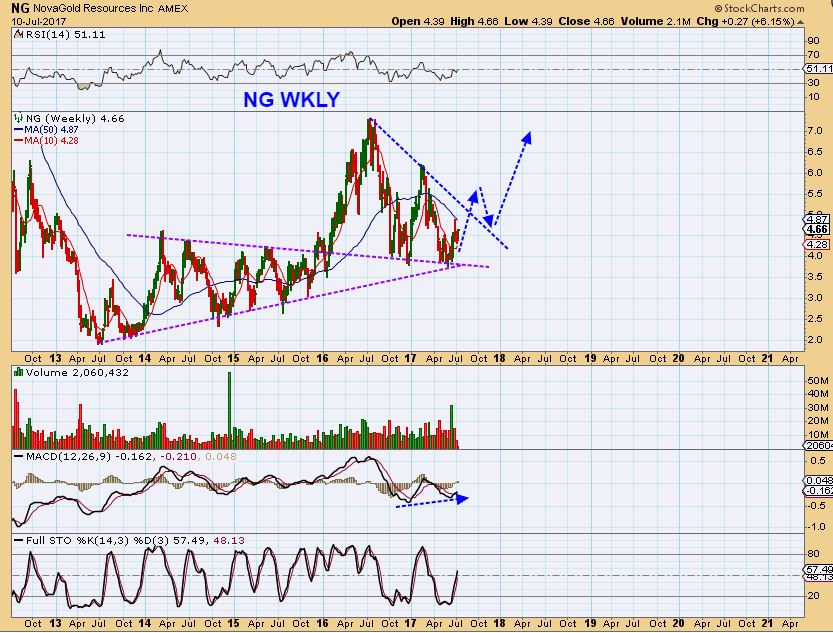Click the 'MA(10) 4.28' legend label
This screenshot has width=833, height=633.
click(52, 141)
